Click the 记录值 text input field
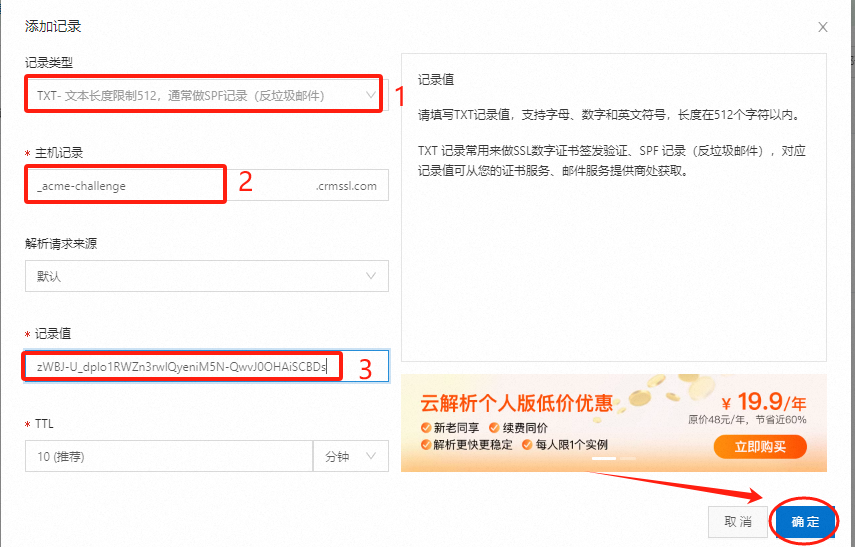The height and width of the screenshot is (547, 855). point(207,366)
